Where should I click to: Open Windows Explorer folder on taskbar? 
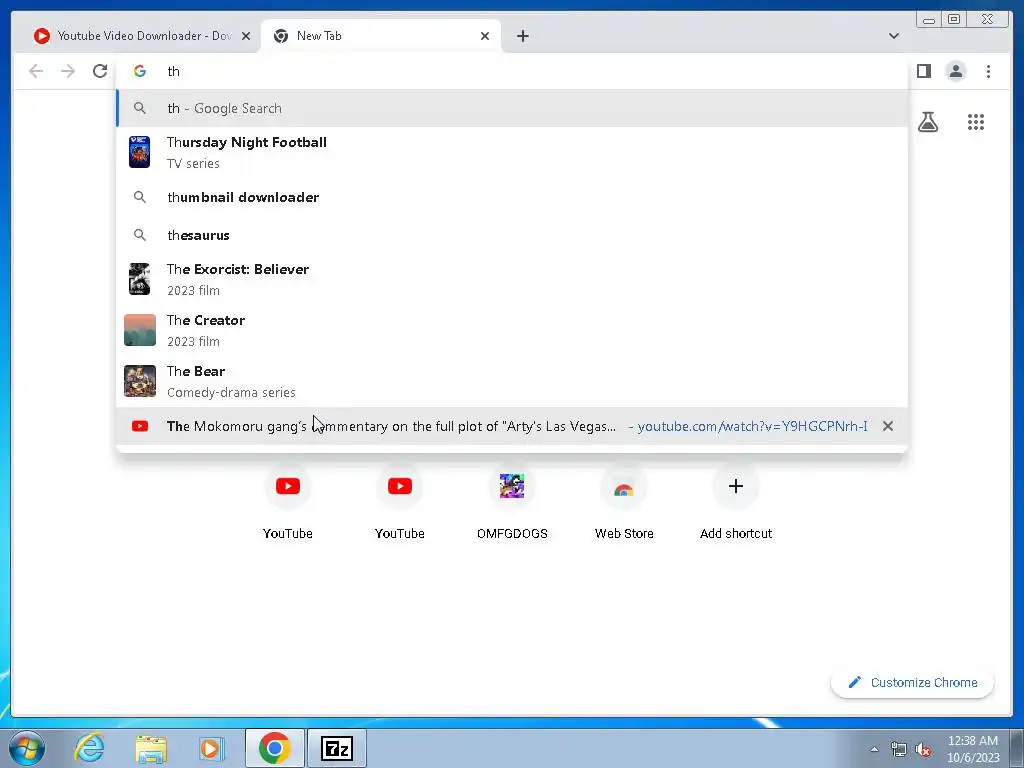151,748
